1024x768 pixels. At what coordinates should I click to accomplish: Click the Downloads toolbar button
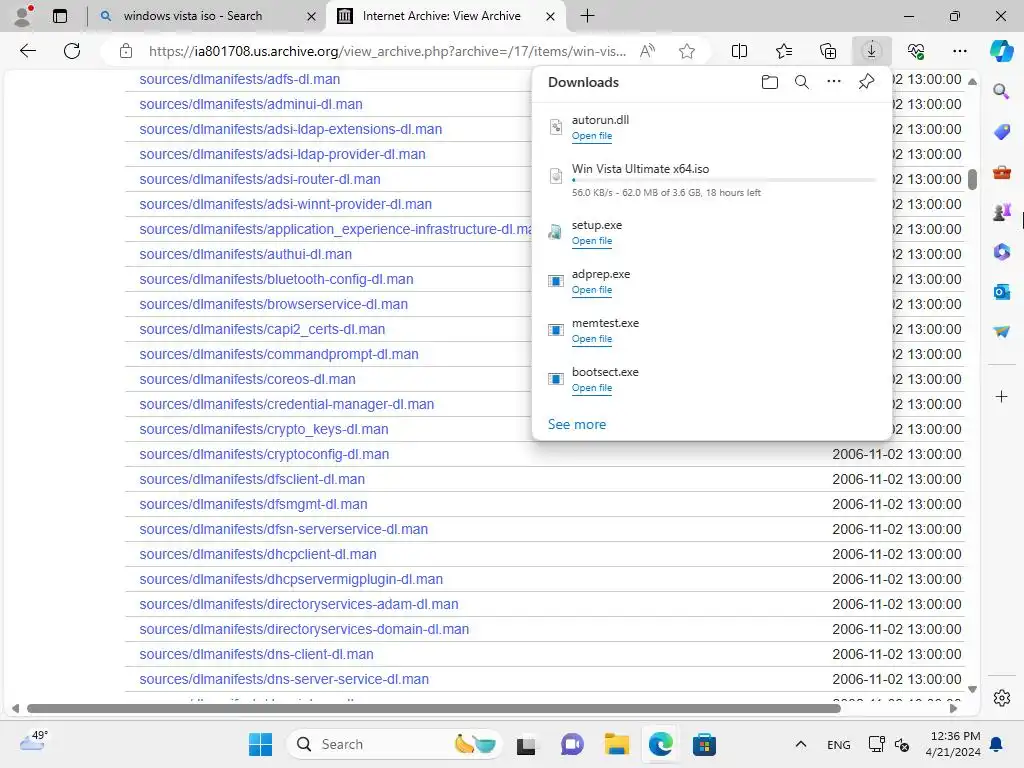(871, 51)
